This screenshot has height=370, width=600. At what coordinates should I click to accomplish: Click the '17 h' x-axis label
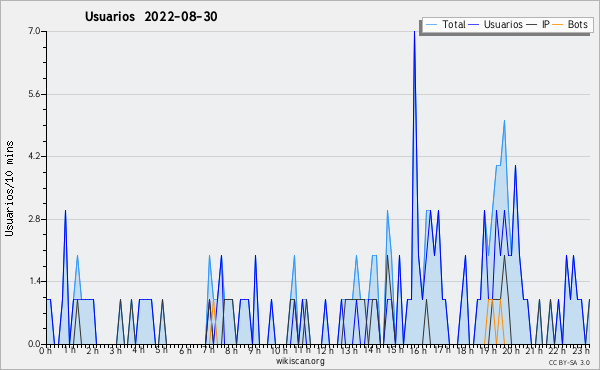442,350
